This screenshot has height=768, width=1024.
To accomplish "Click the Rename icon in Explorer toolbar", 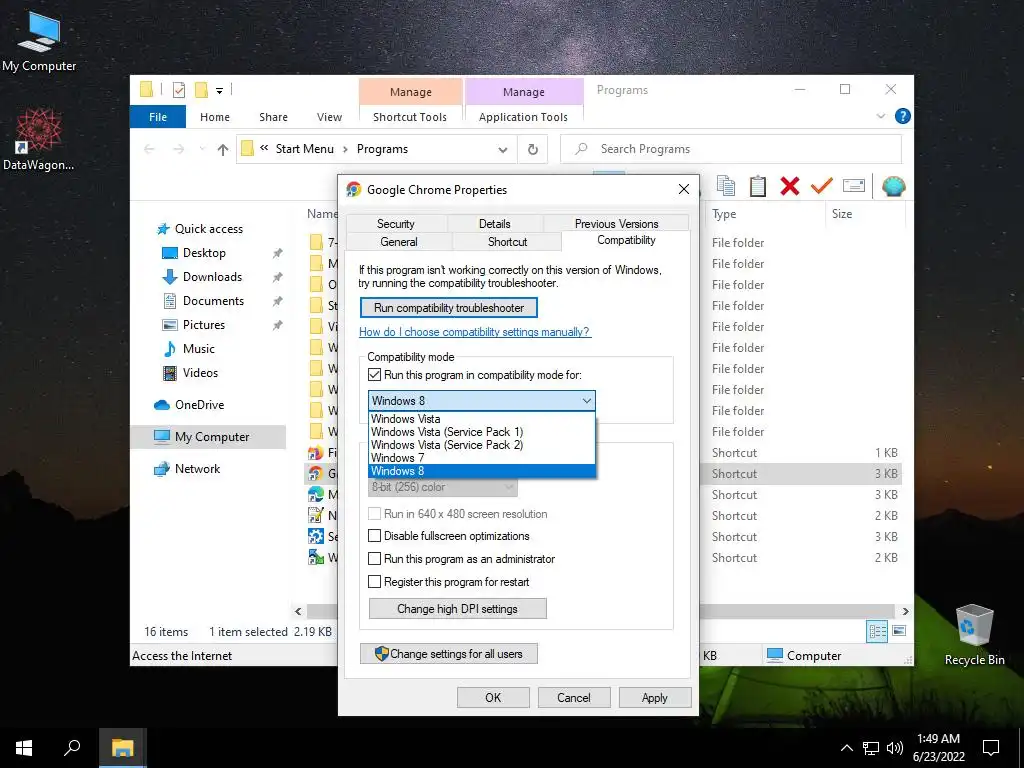I will tap(854, 186).
